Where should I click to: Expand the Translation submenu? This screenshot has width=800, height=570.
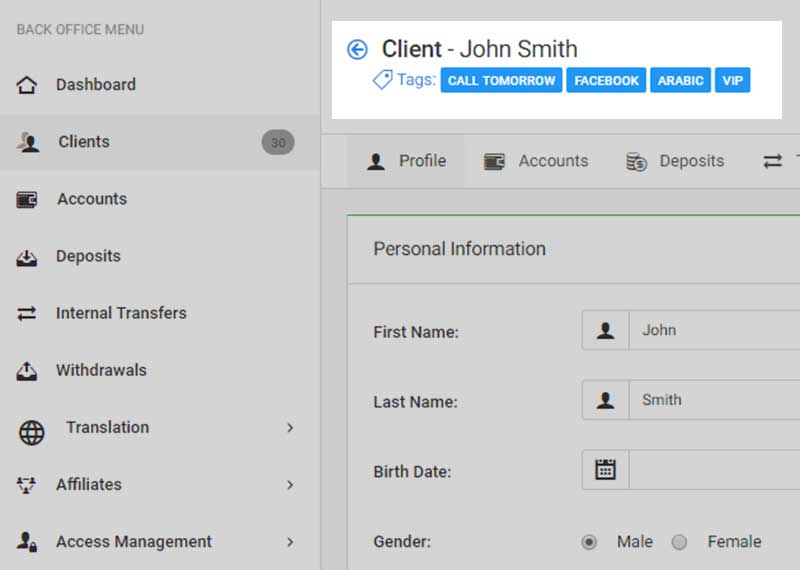(x=290, y=428)
